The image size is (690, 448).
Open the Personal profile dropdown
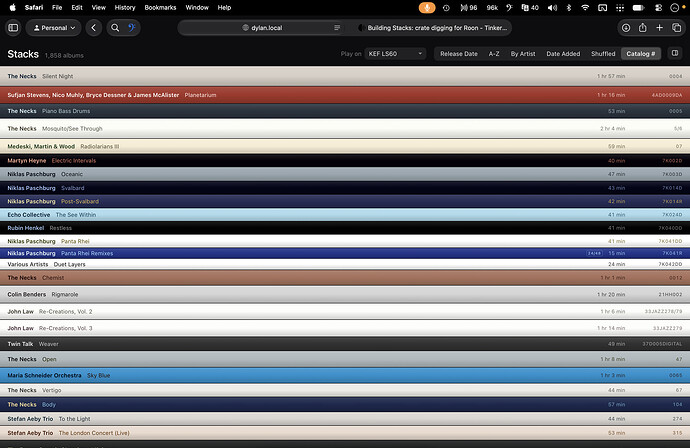tap(54, 28)
